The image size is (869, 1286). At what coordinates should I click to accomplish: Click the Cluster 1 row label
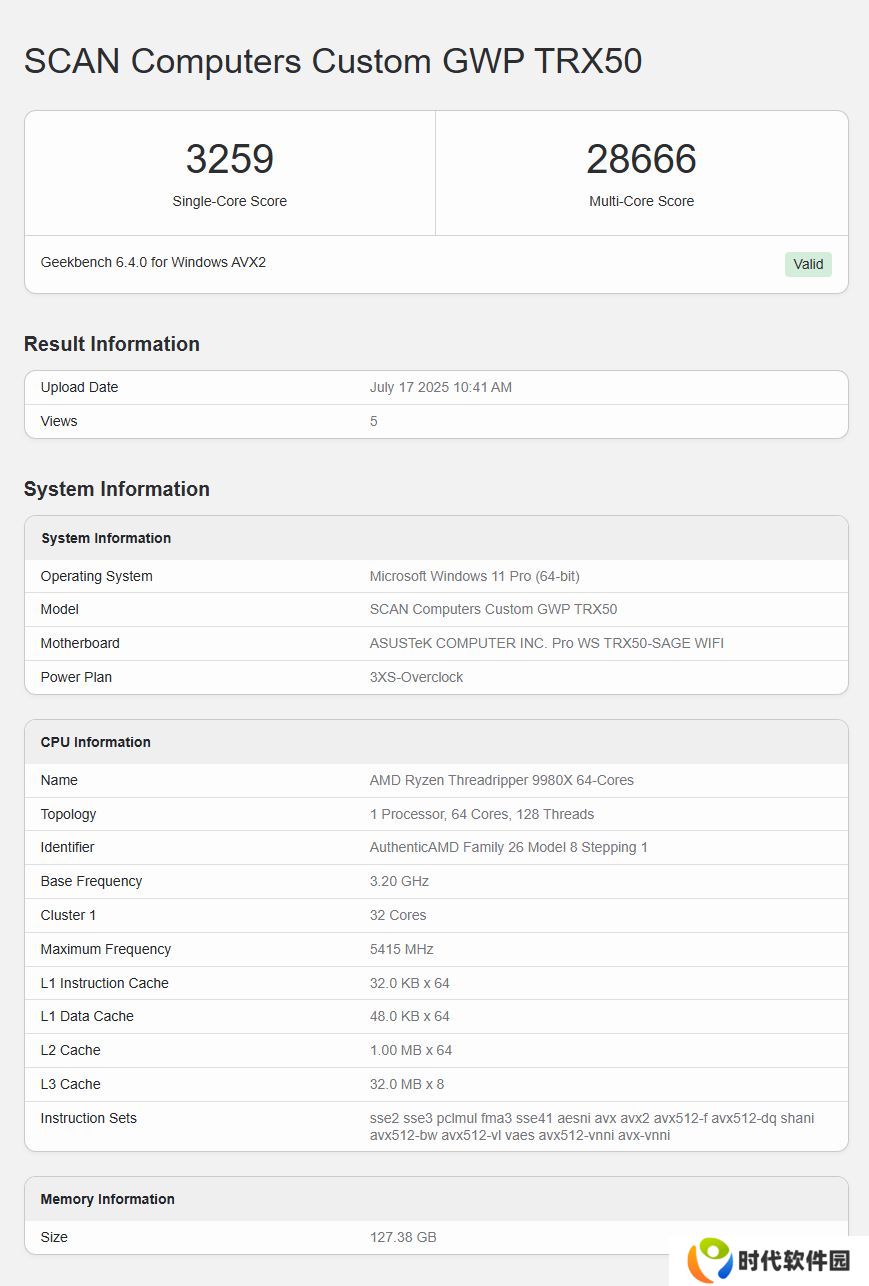[69, 915]
